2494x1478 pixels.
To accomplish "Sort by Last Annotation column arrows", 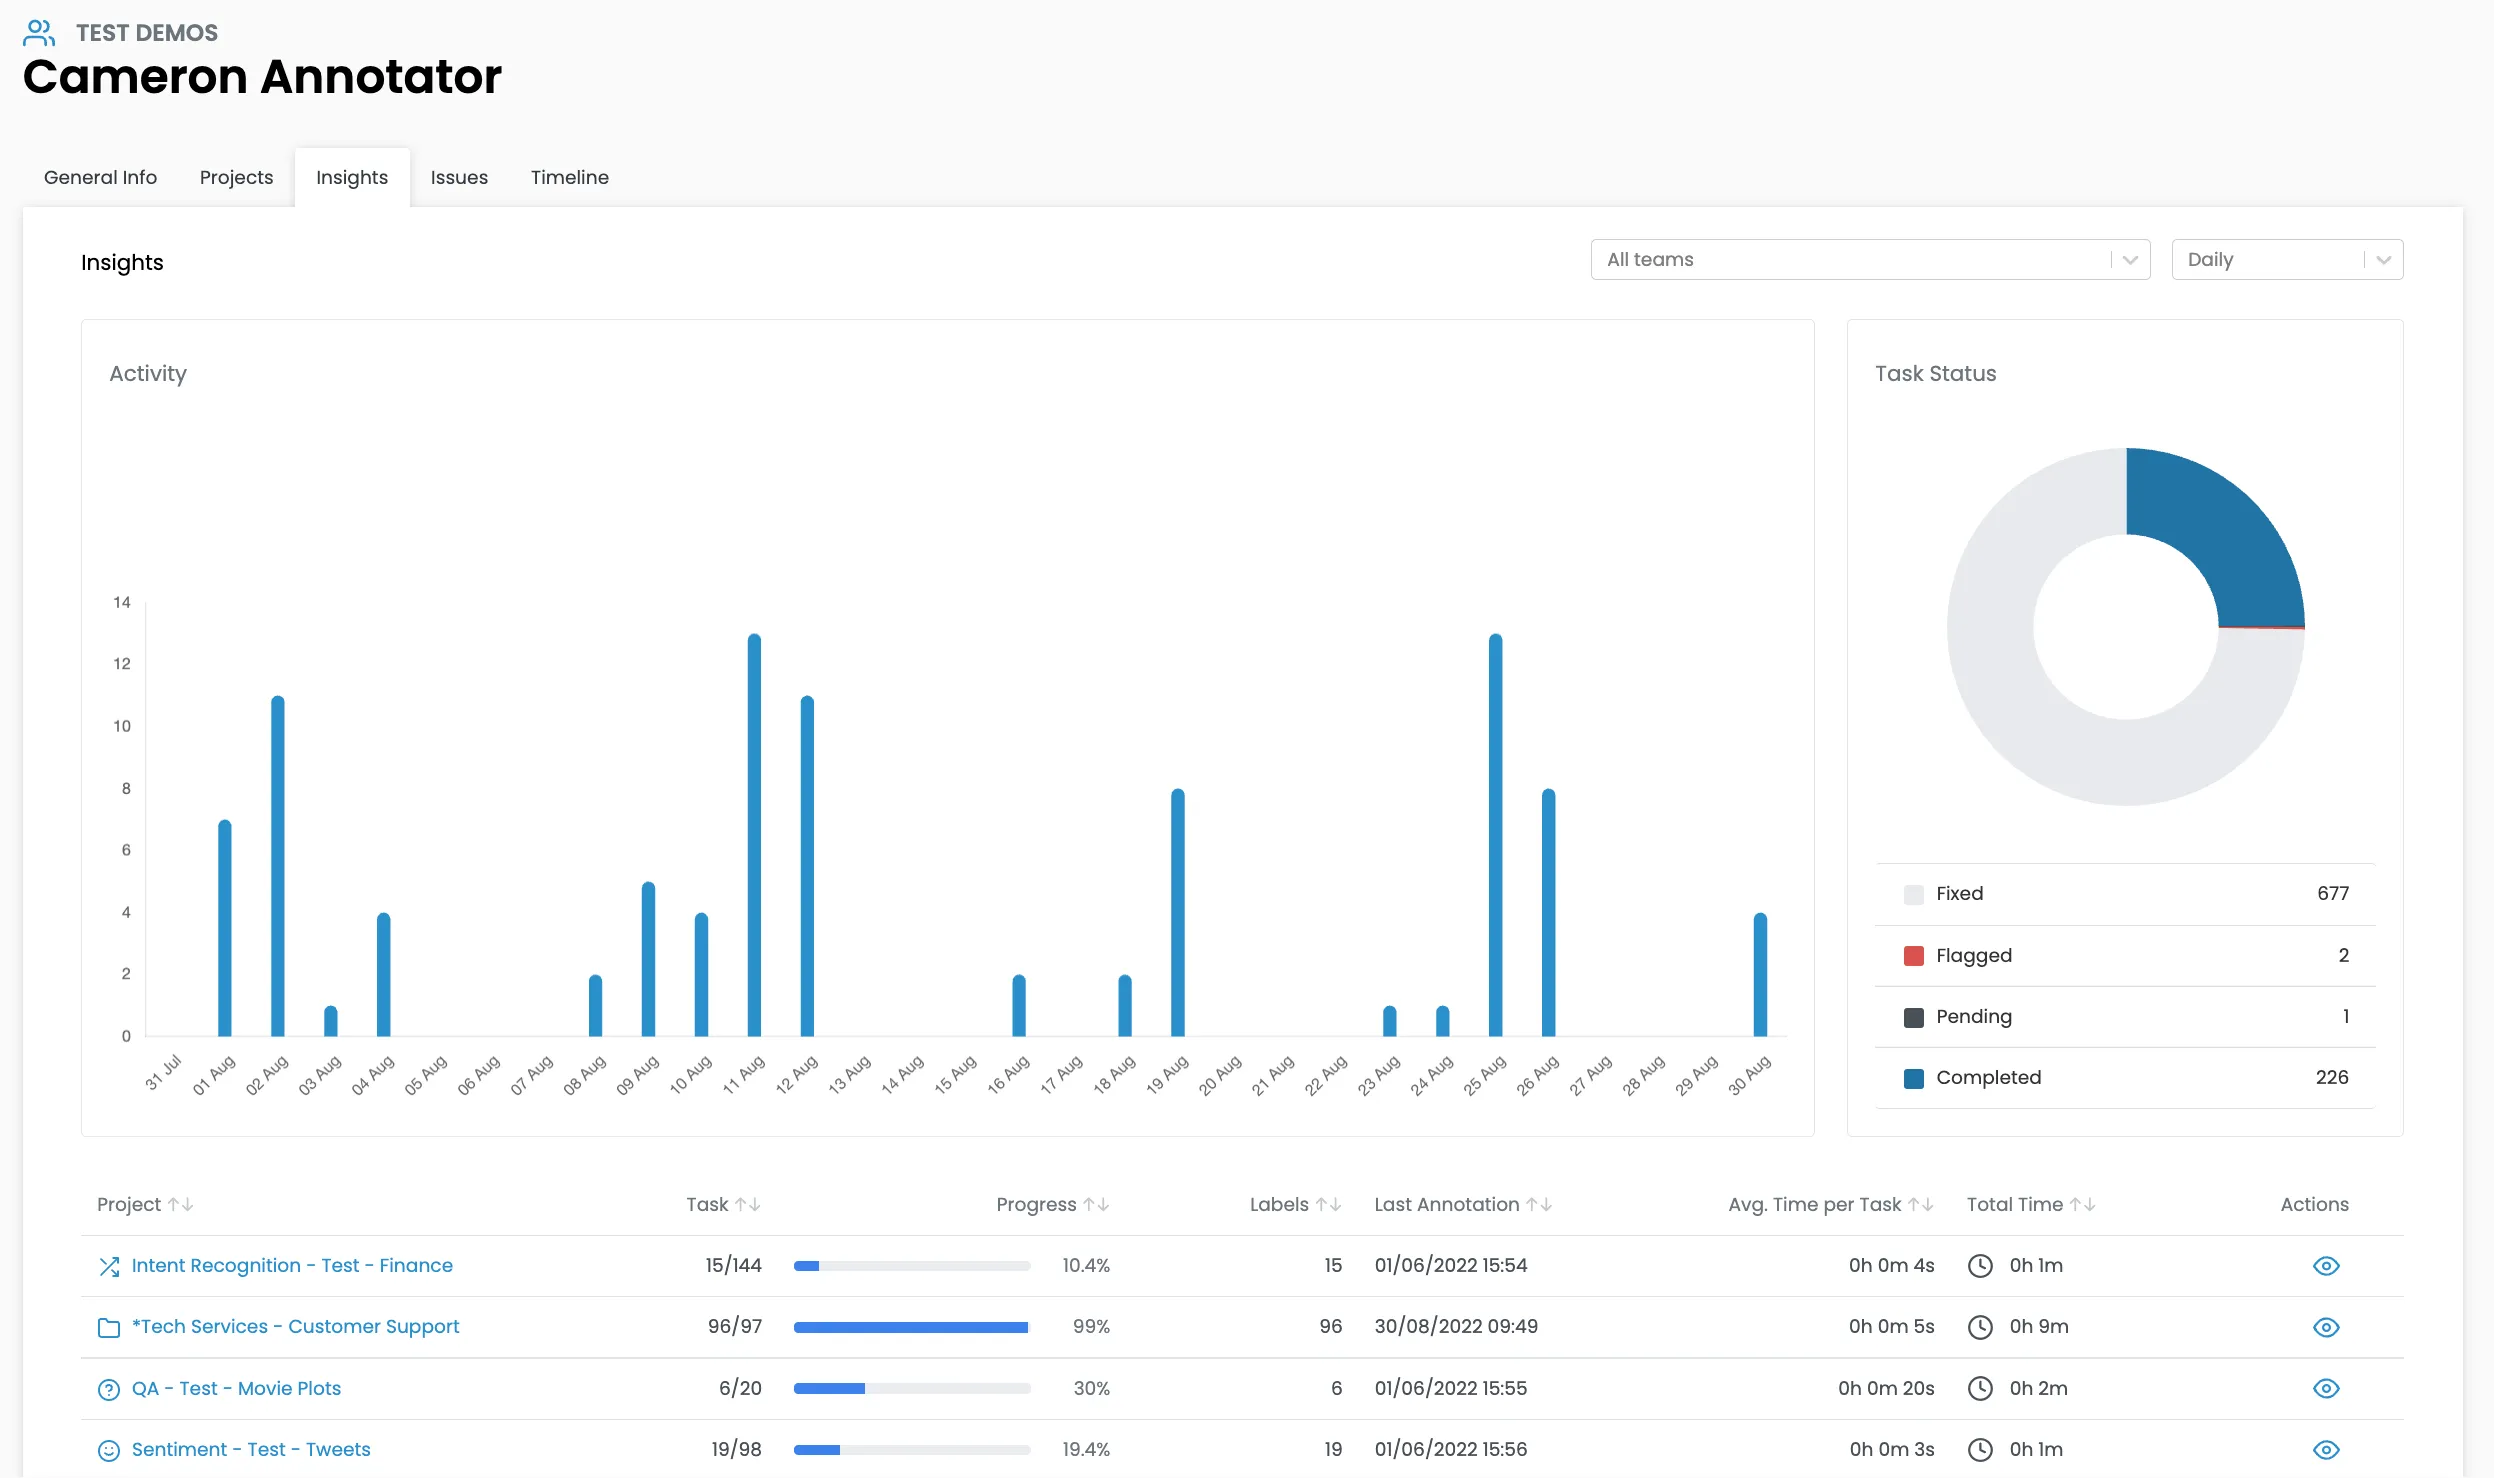I will point(1540,1204).
